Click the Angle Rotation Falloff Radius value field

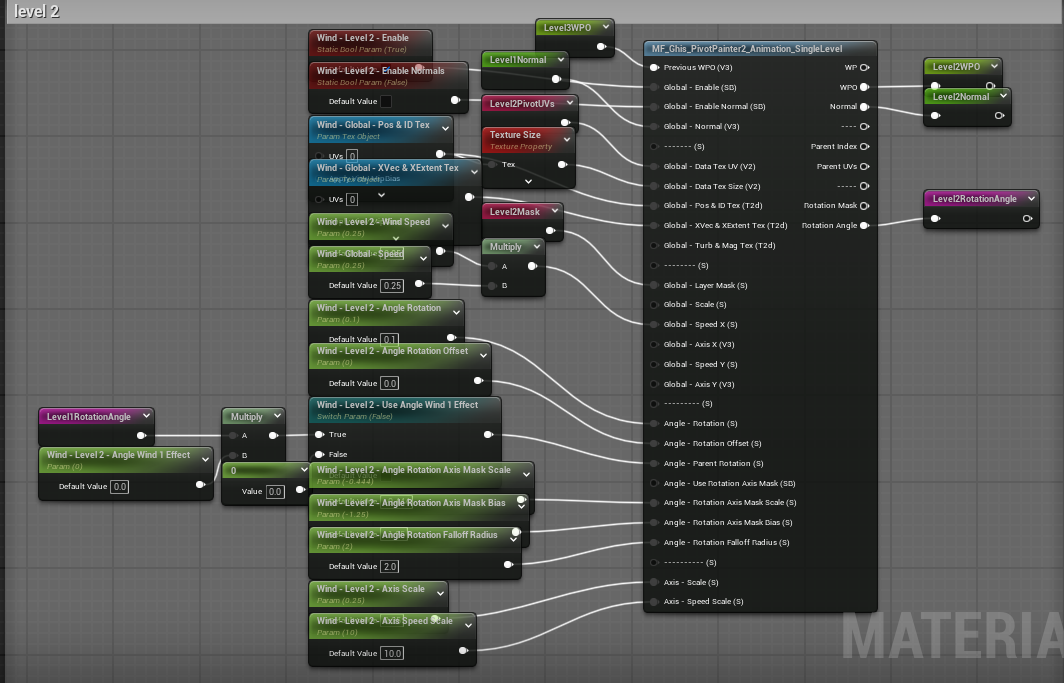point(390,566)
